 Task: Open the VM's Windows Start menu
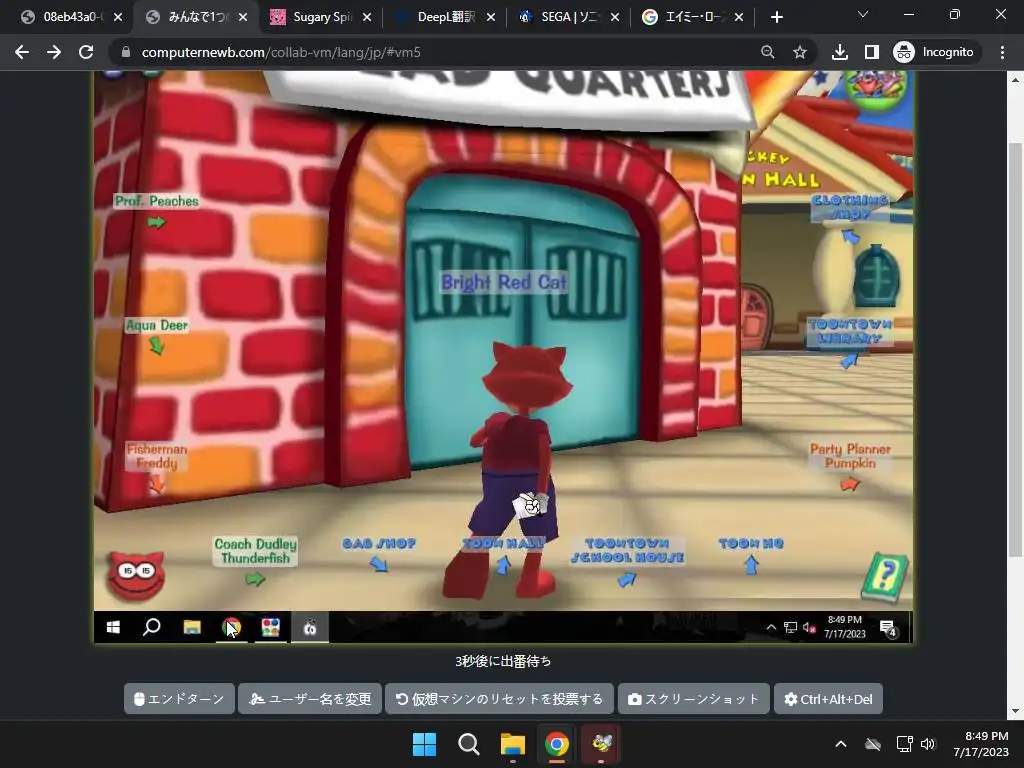tap(113, 627)
